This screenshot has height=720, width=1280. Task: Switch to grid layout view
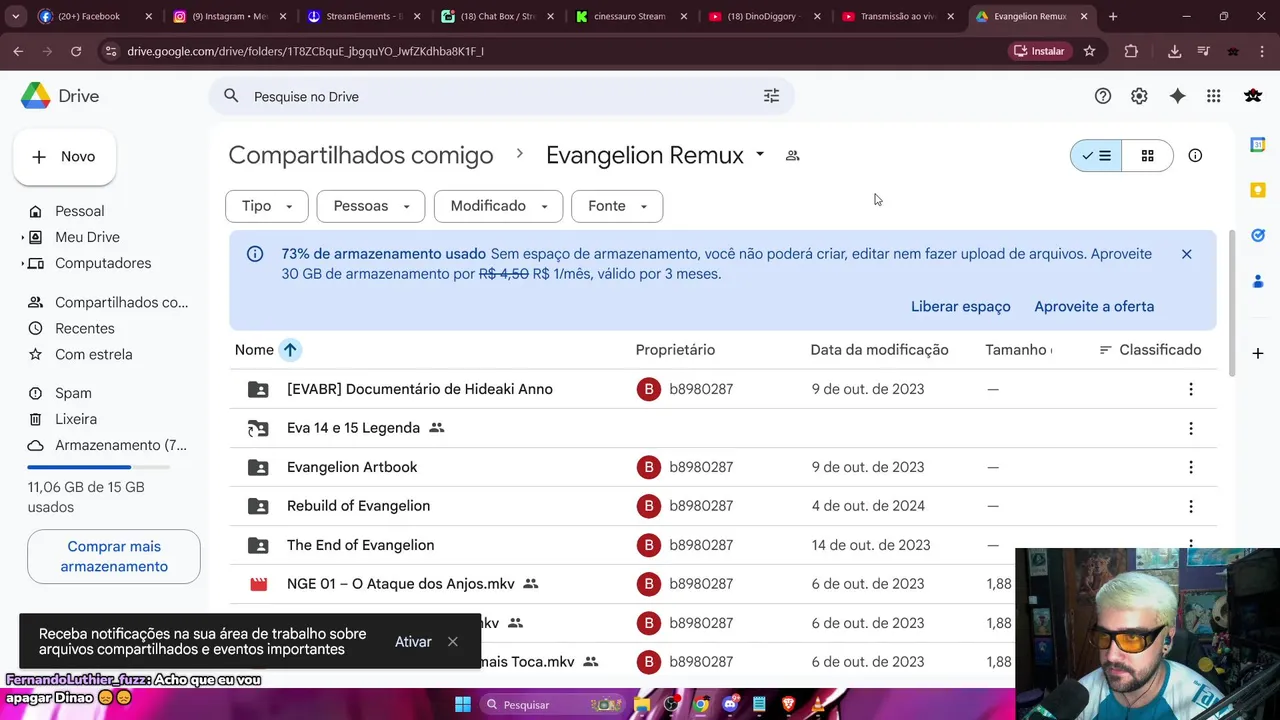click(1147, 156)
